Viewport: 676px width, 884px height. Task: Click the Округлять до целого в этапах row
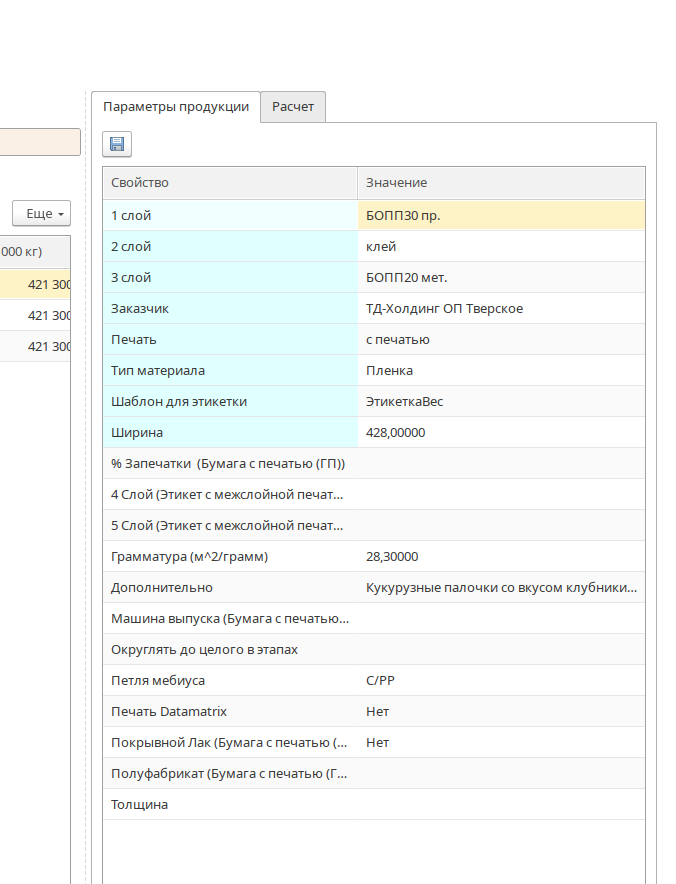(x=229, y=649)
